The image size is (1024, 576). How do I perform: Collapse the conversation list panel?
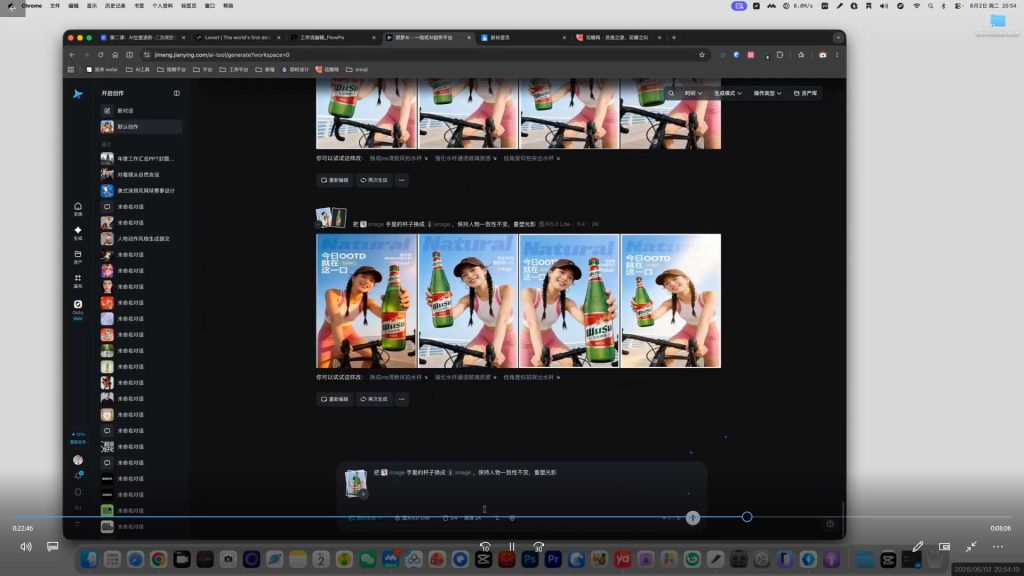[176, 93]
